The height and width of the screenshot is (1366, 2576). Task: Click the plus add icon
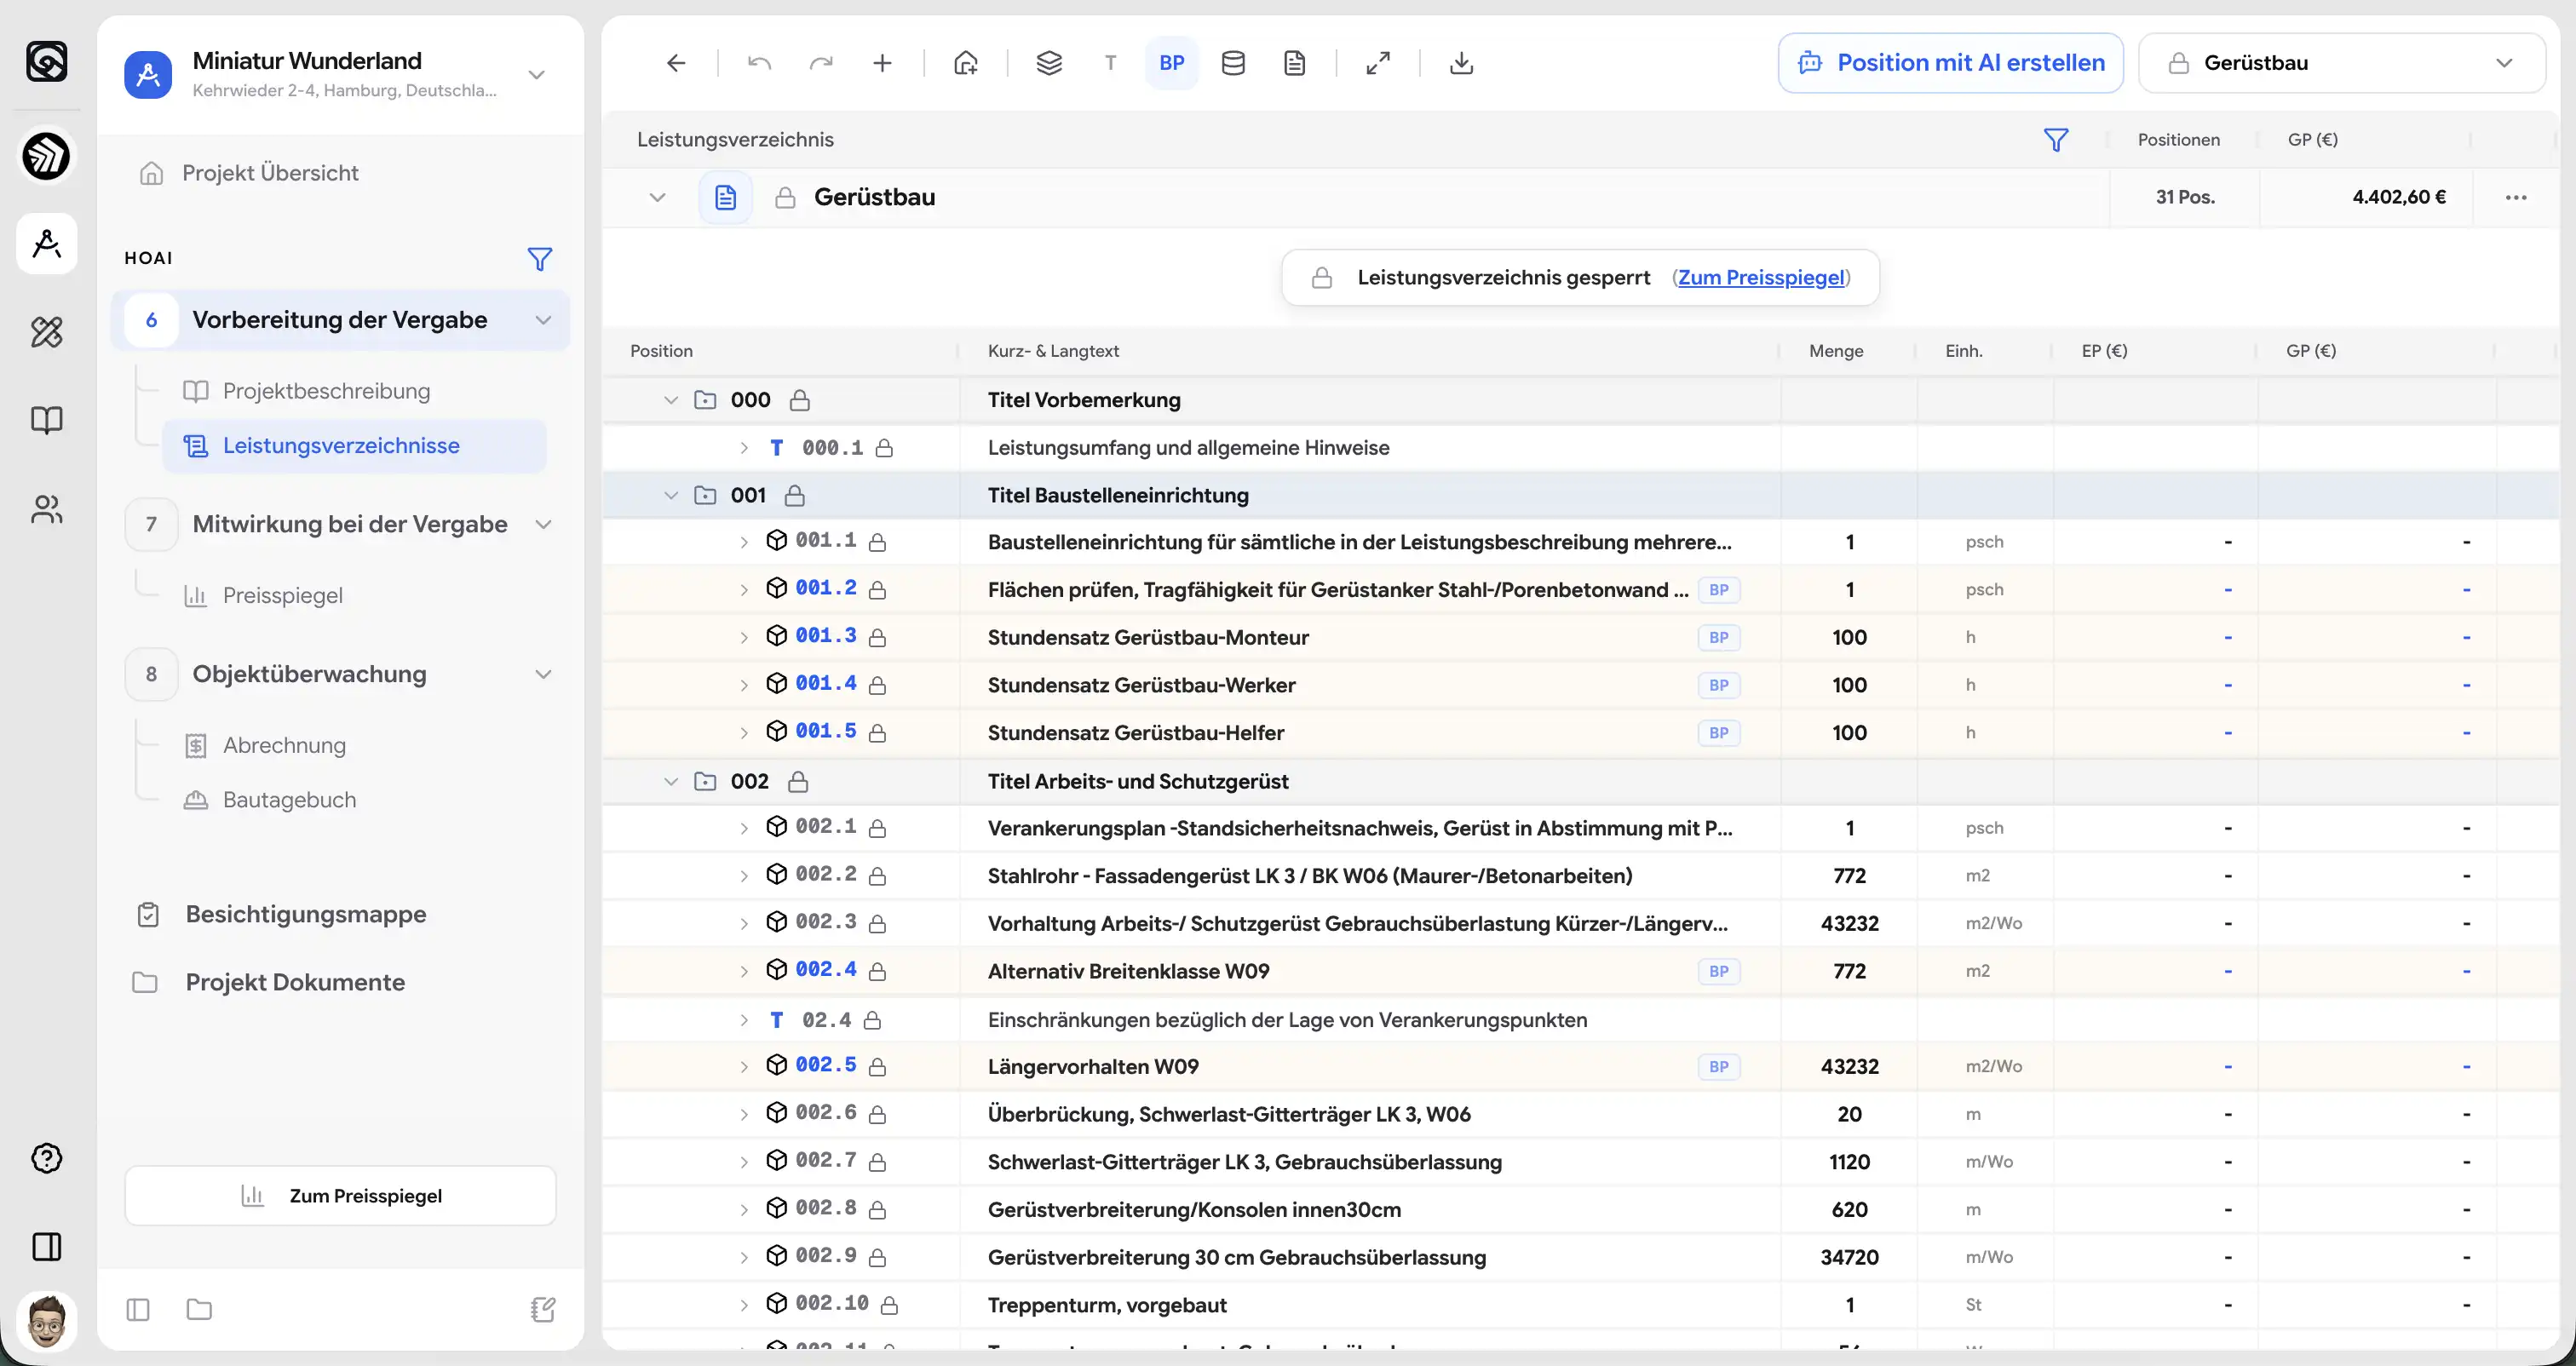(882, 63)
